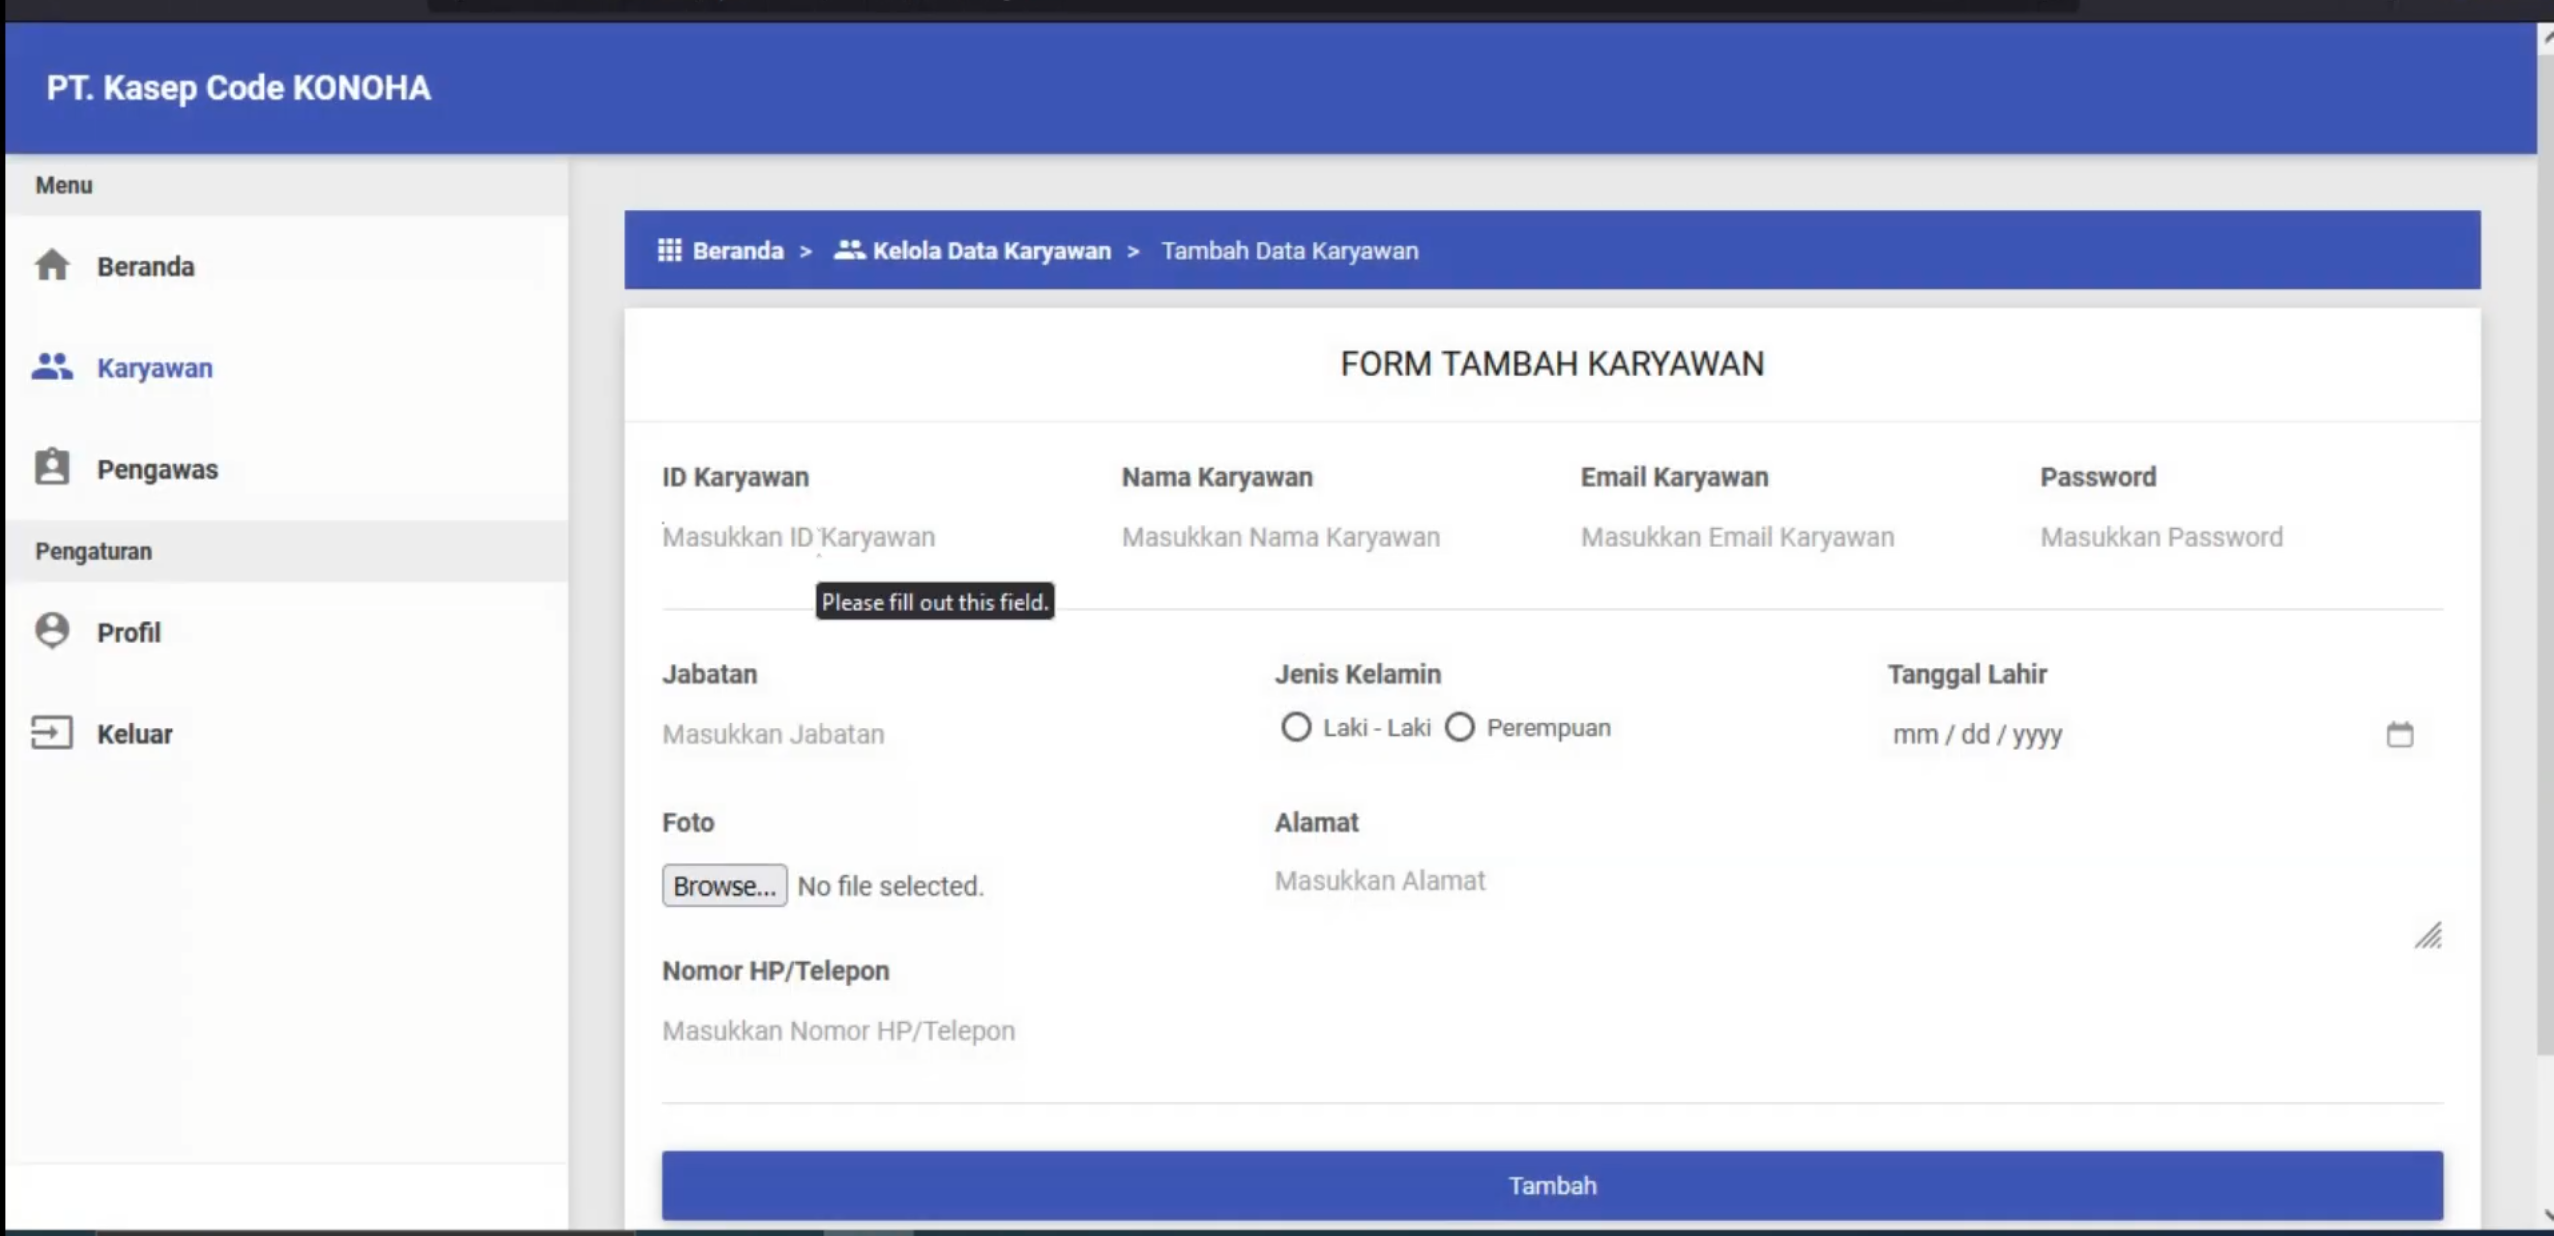
Task: Click the No file selected. text
Action: pyautogui.click(x=890, y=886)
